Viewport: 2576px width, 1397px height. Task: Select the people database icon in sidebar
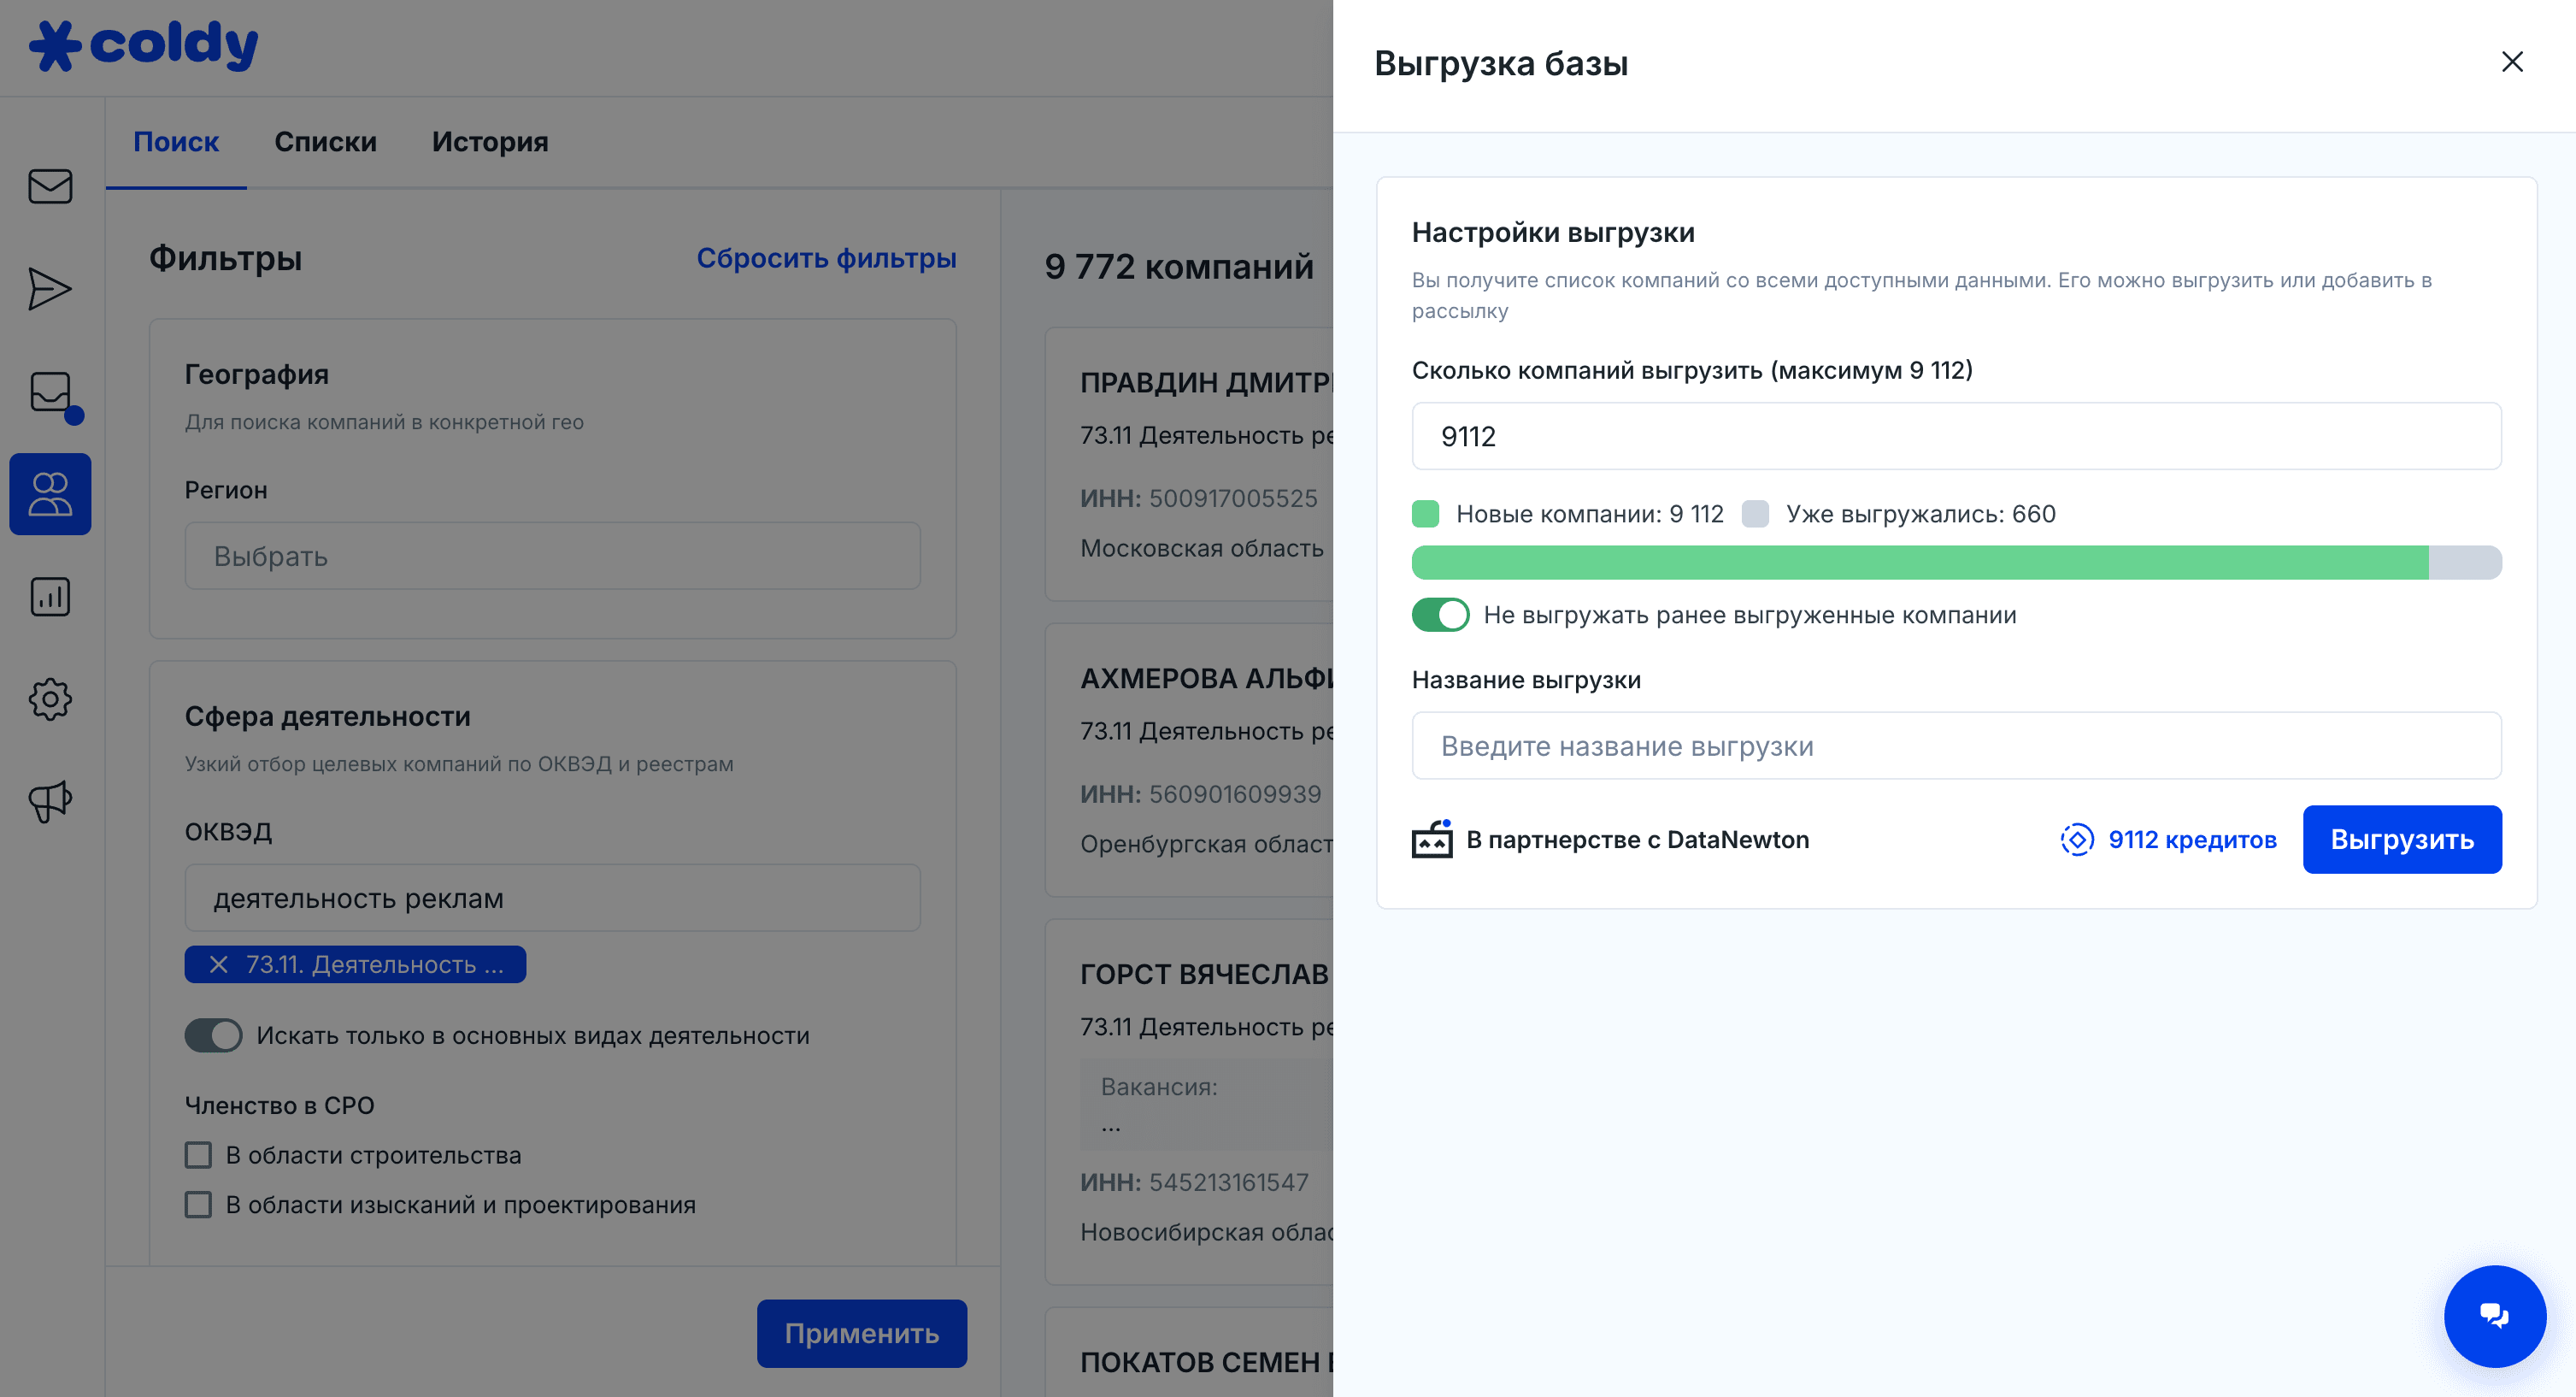[x=50, y=494]
